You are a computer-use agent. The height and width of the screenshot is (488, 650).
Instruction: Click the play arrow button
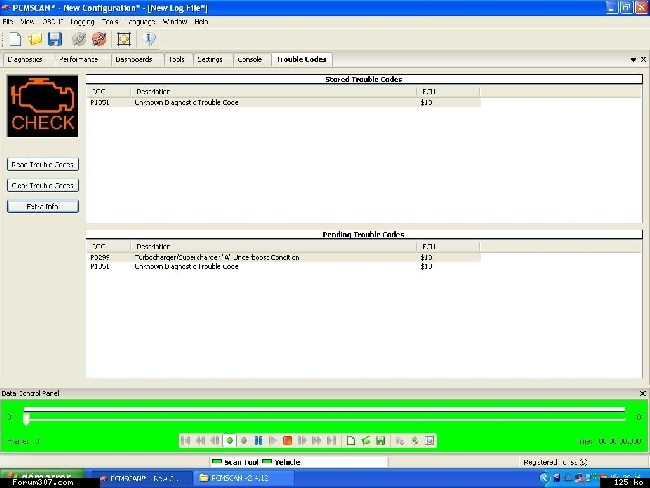(x=273, y=440)
